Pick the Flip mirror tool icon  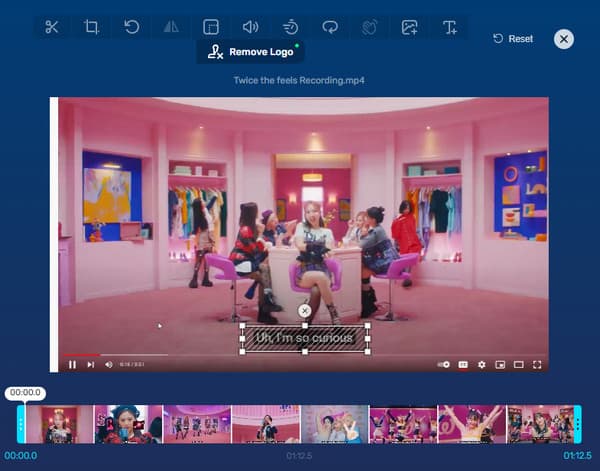tap(171, 27)
